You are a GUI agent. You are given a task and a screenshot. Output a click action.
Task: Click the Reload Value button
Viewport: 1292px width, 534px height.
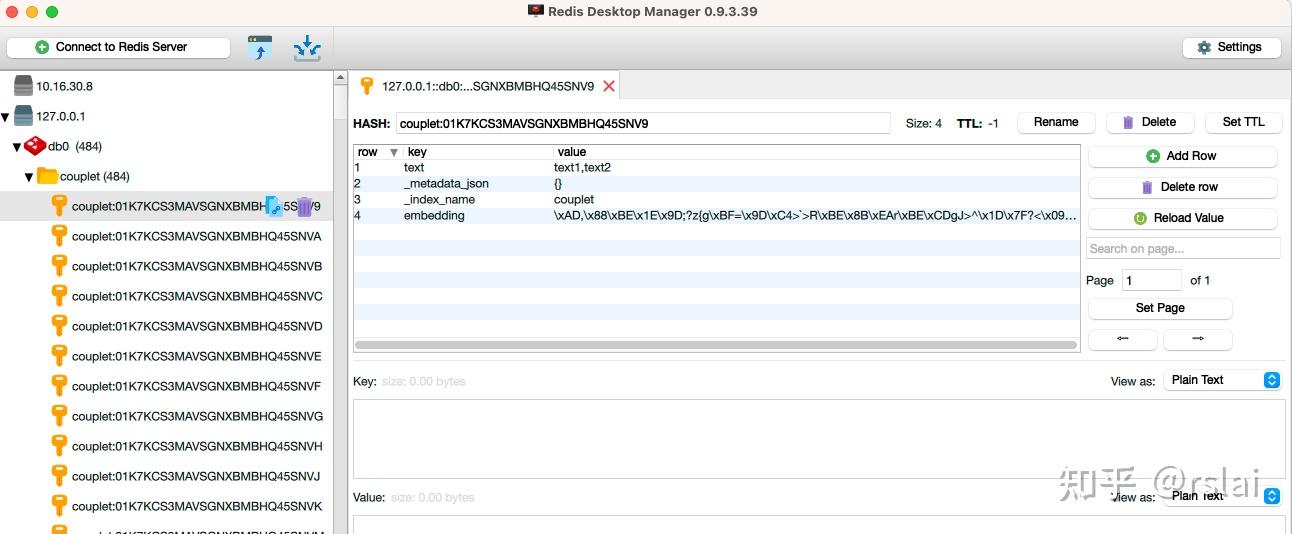[1182, 218]
